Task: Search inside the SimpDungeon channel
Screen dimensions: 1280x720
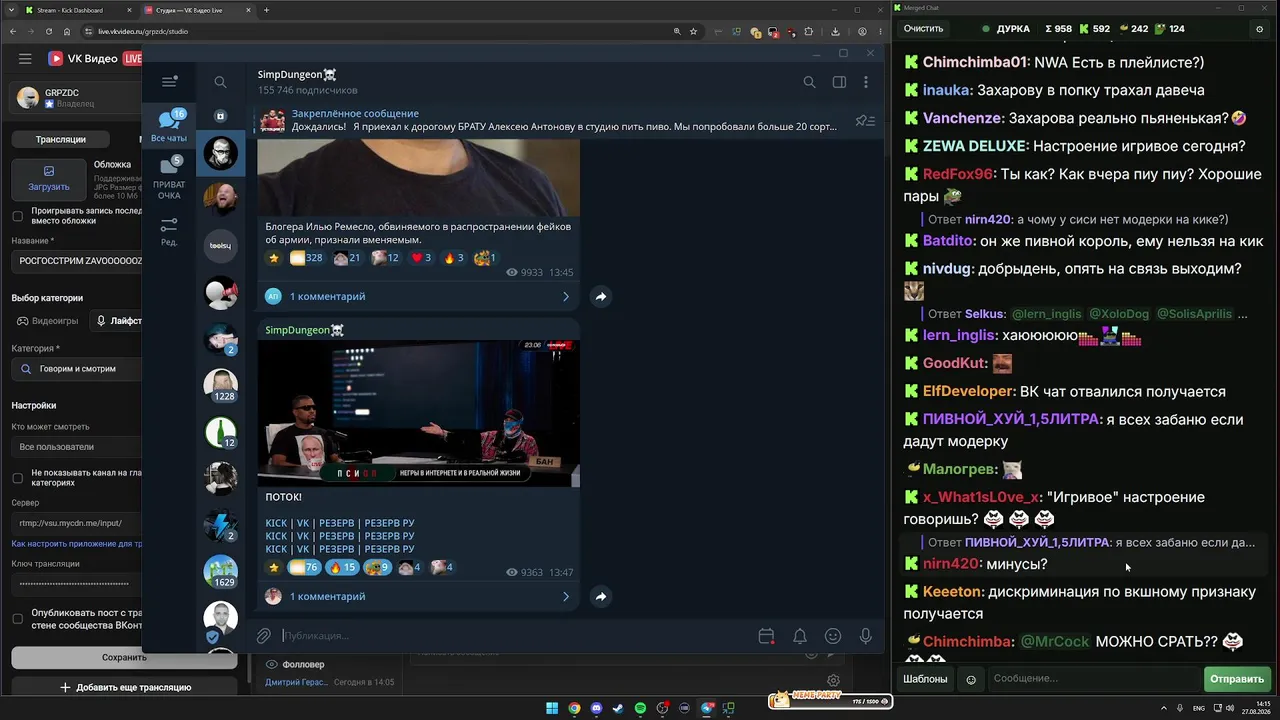Action: pos(809,82)
